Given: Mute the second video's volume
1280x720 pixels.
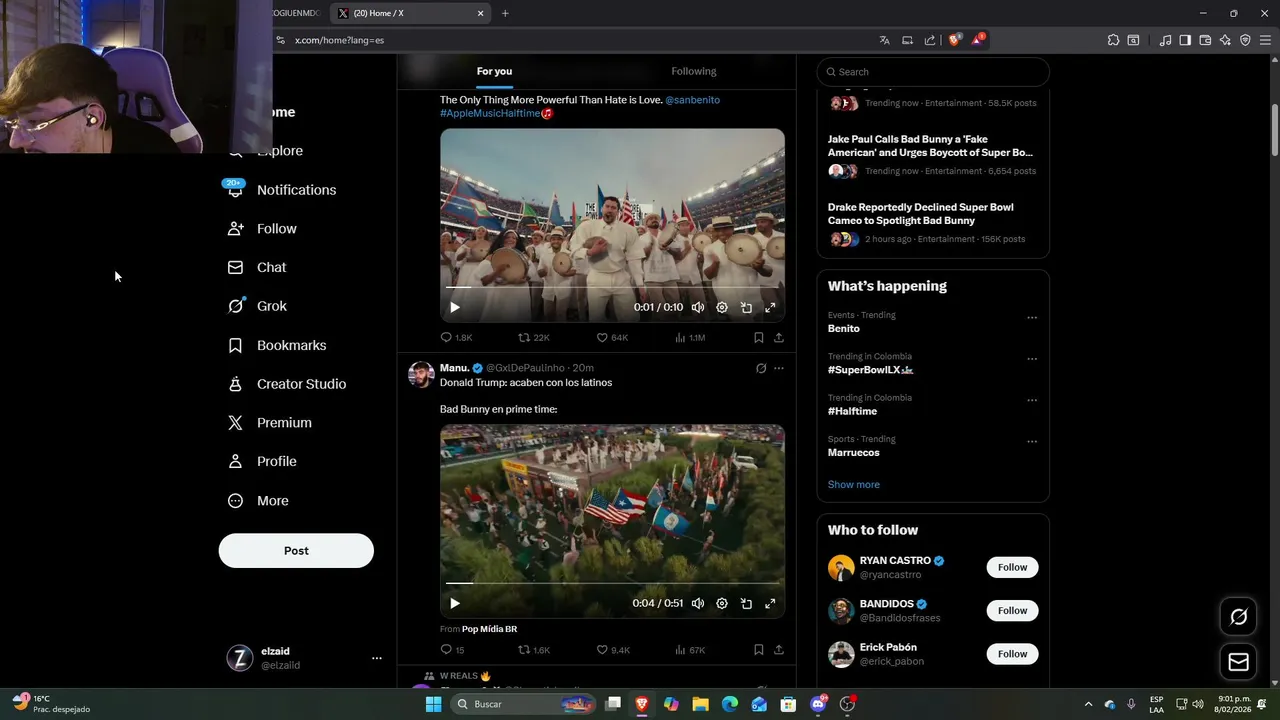Looking at the screenshot, I should pos(698,604).
